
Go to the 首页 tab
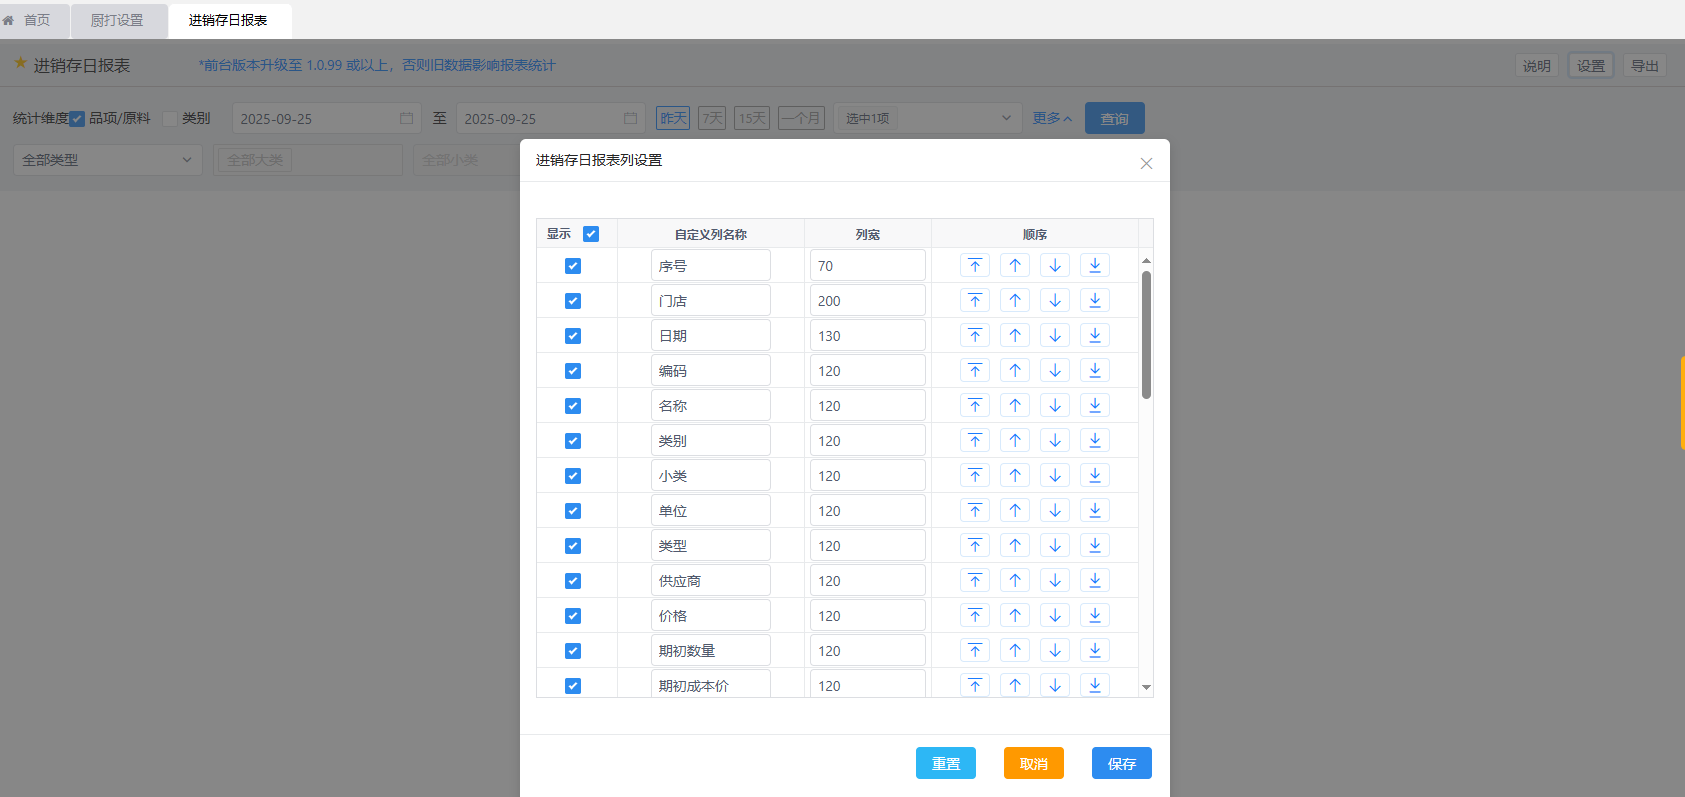pyautogui.click(x=36, y=20)
